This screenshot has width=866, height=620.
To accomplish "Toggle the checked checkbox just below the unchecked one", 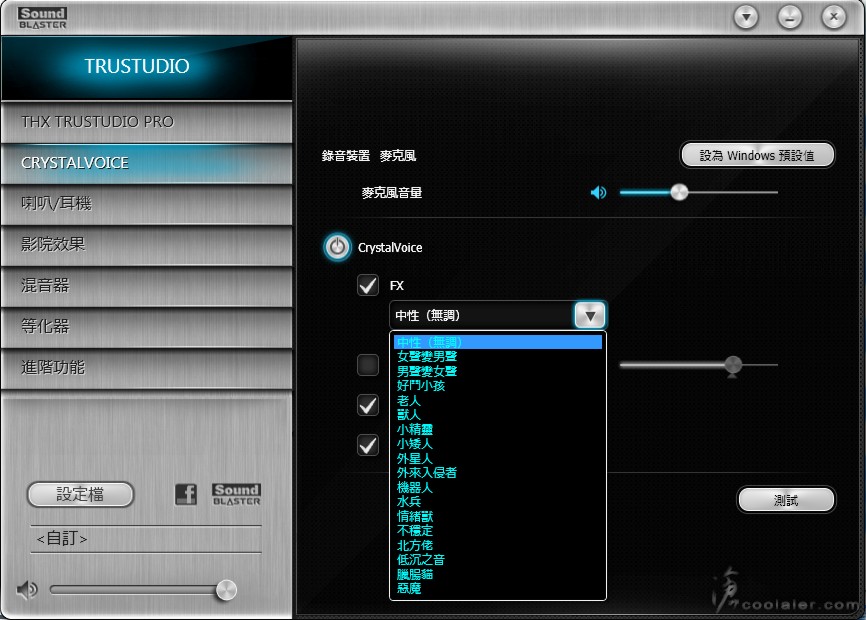I will click(368, 406).
